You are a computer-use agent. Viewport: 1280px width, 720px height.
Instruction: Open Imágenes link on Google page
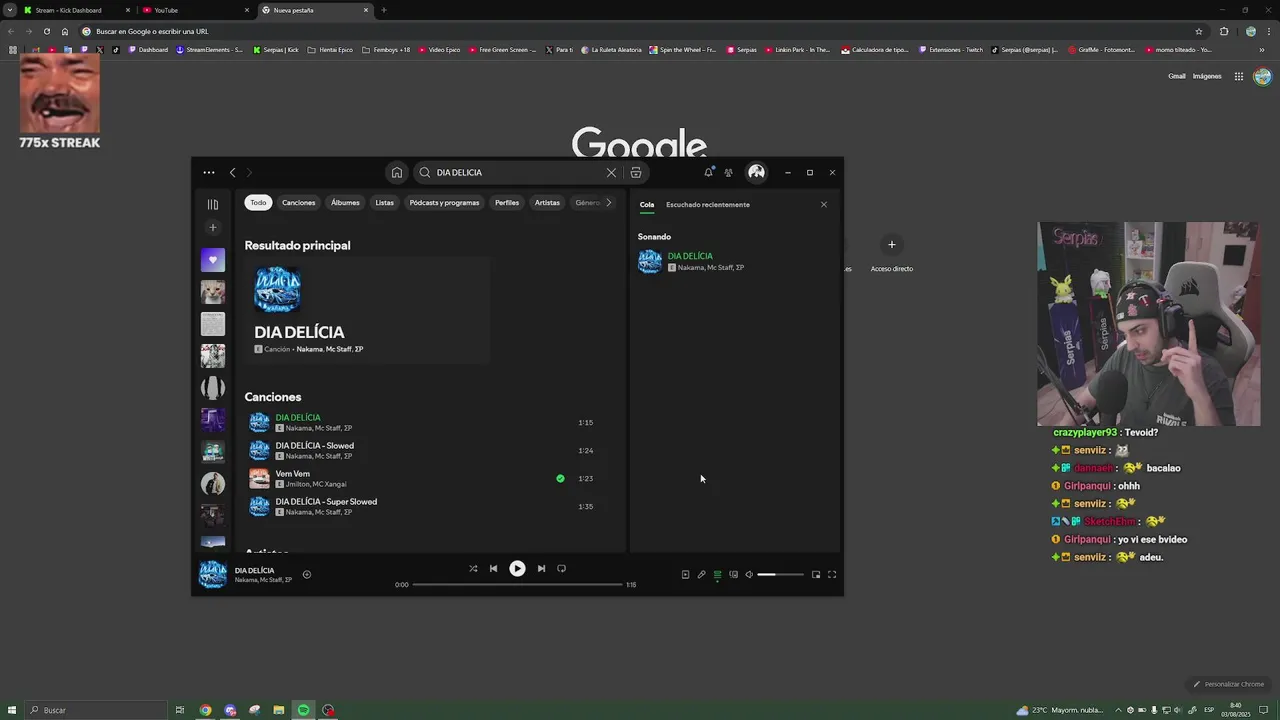tap(1207, 76)
